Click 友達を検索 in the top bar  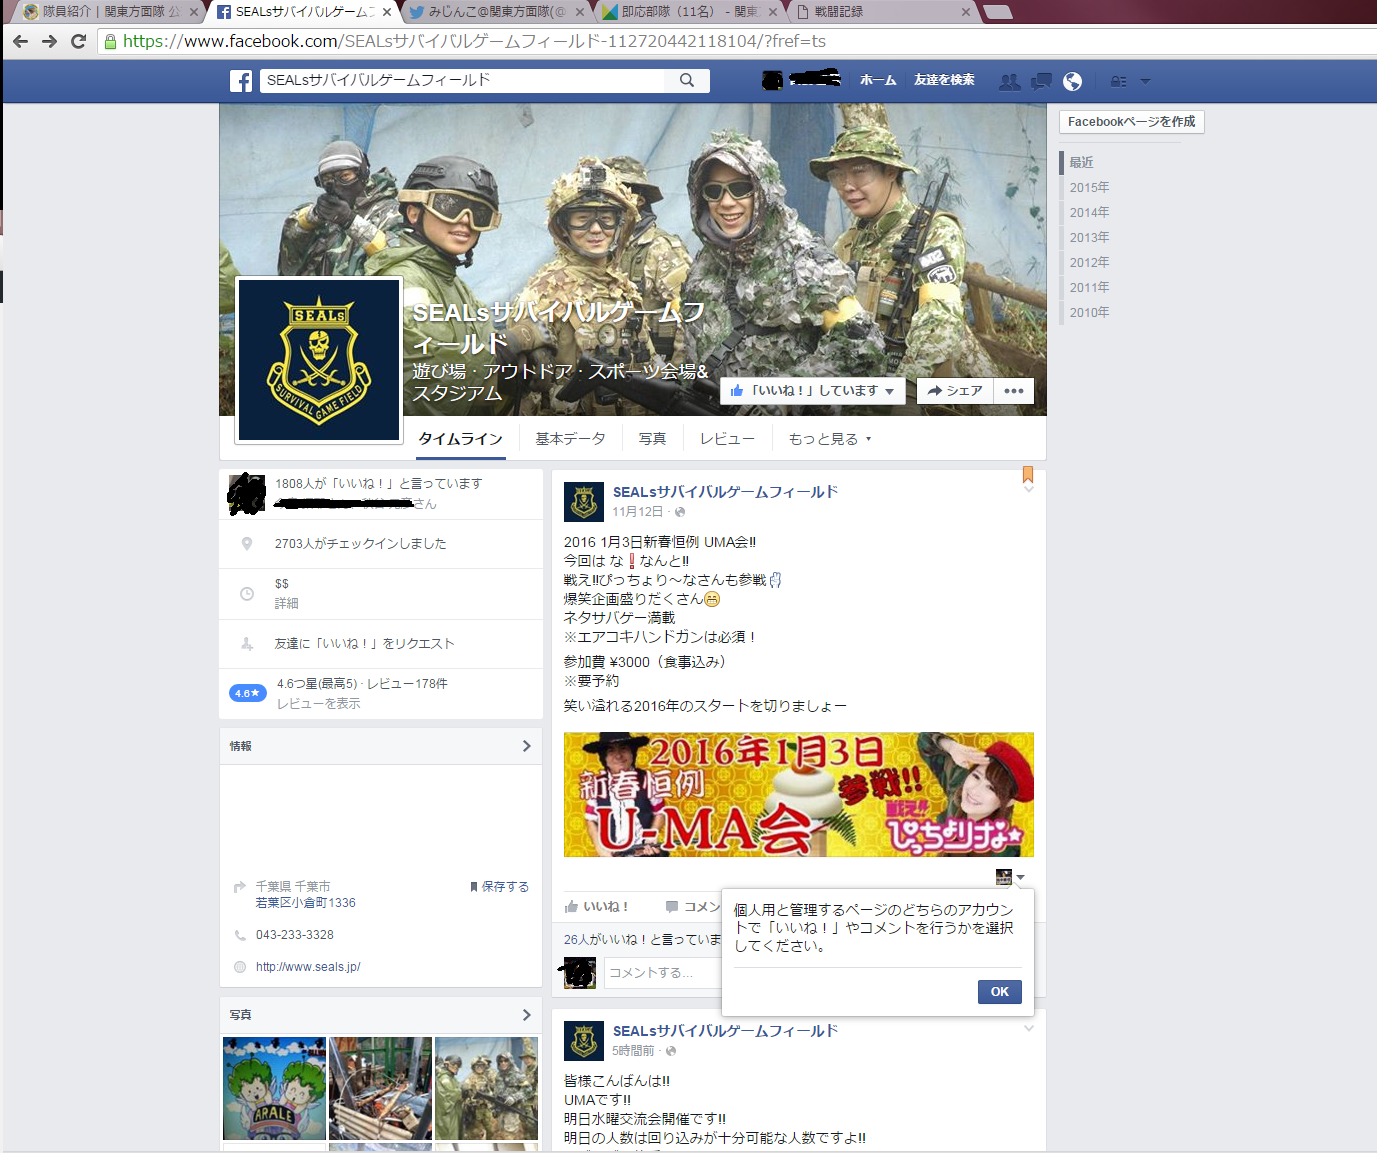944,80
